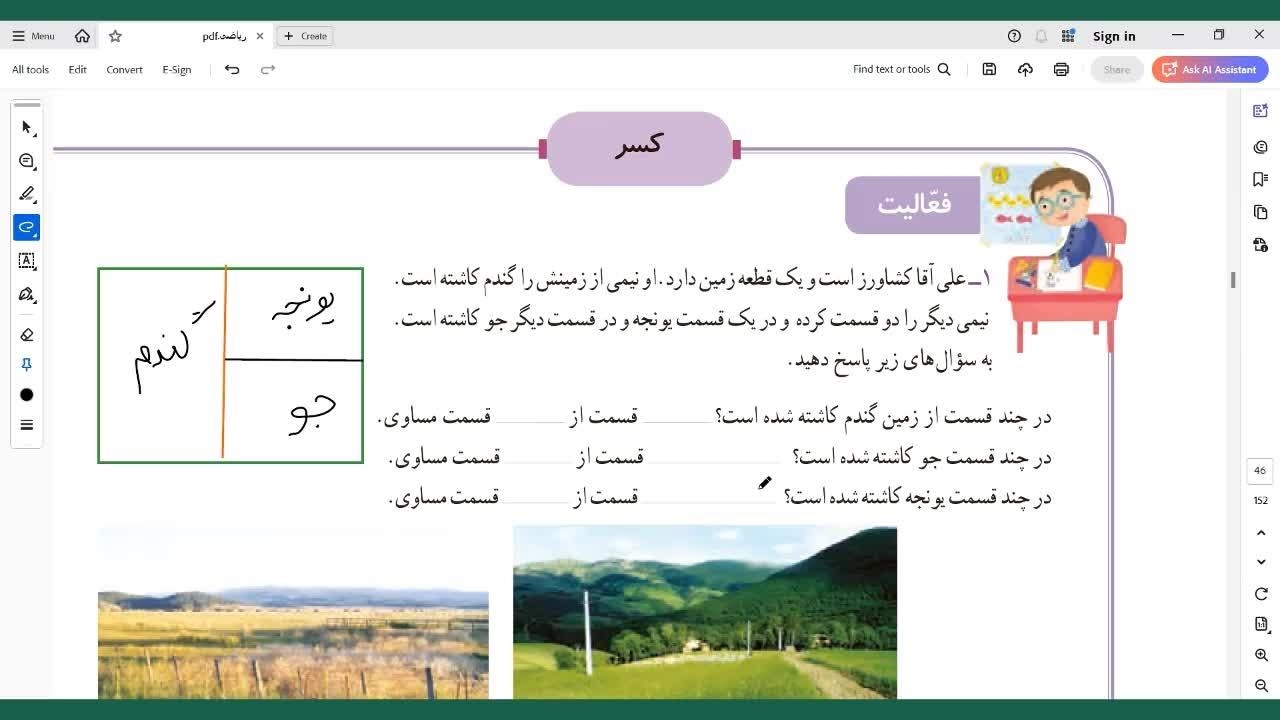Select the Fill & Sign pen tool

(x=27, y=295)
